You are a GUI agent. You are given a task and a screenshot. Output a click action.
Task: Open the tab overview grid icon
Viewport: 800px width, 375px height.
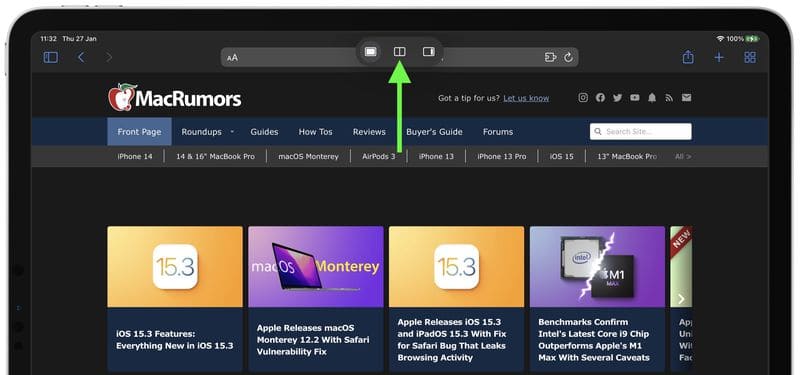coord(750,57)
